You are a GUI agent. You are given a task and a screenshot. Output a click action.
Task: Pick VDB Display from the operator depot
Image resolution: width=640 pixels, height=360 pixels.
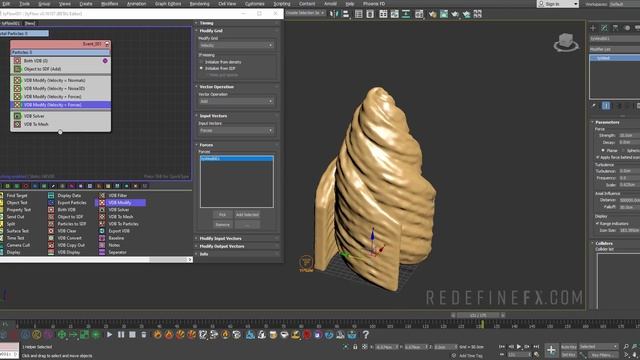tap(64, 252)
